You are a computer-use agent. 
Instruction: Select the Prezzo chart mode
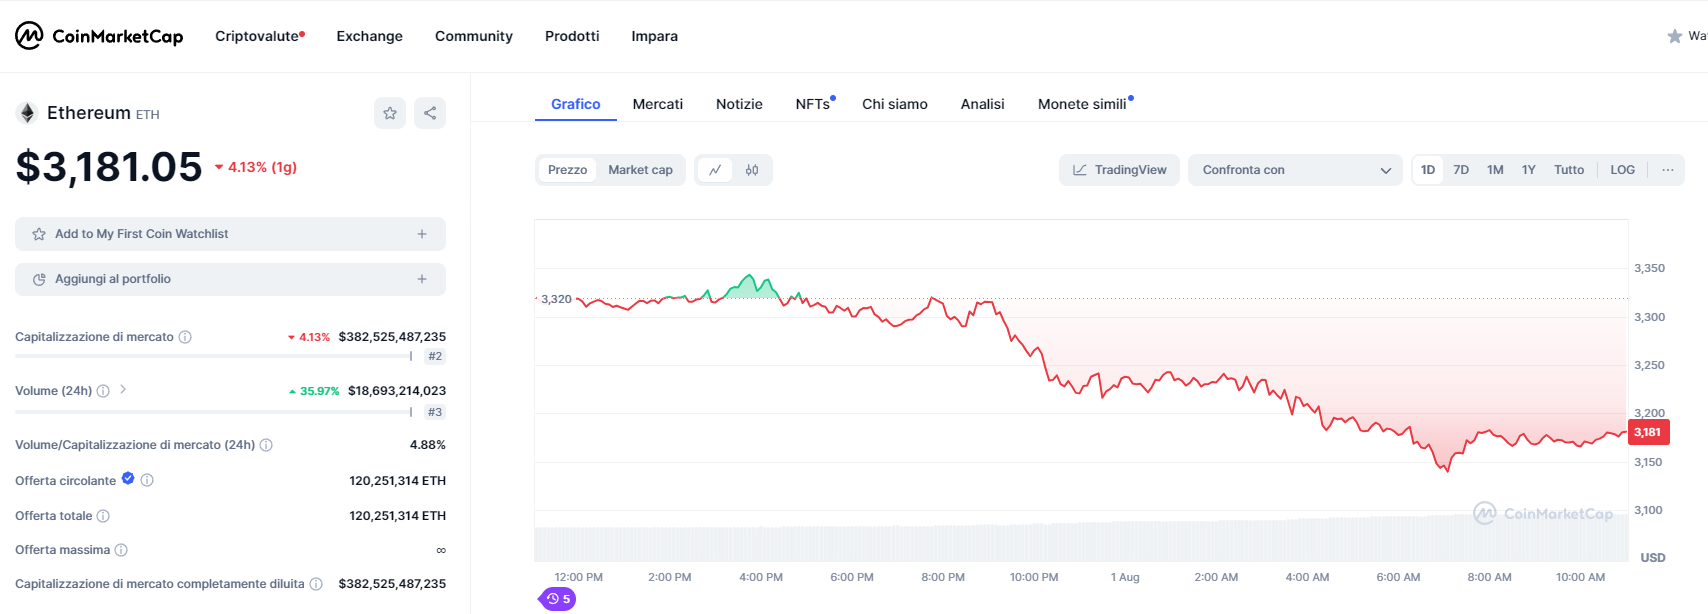[x=567, y=170]
